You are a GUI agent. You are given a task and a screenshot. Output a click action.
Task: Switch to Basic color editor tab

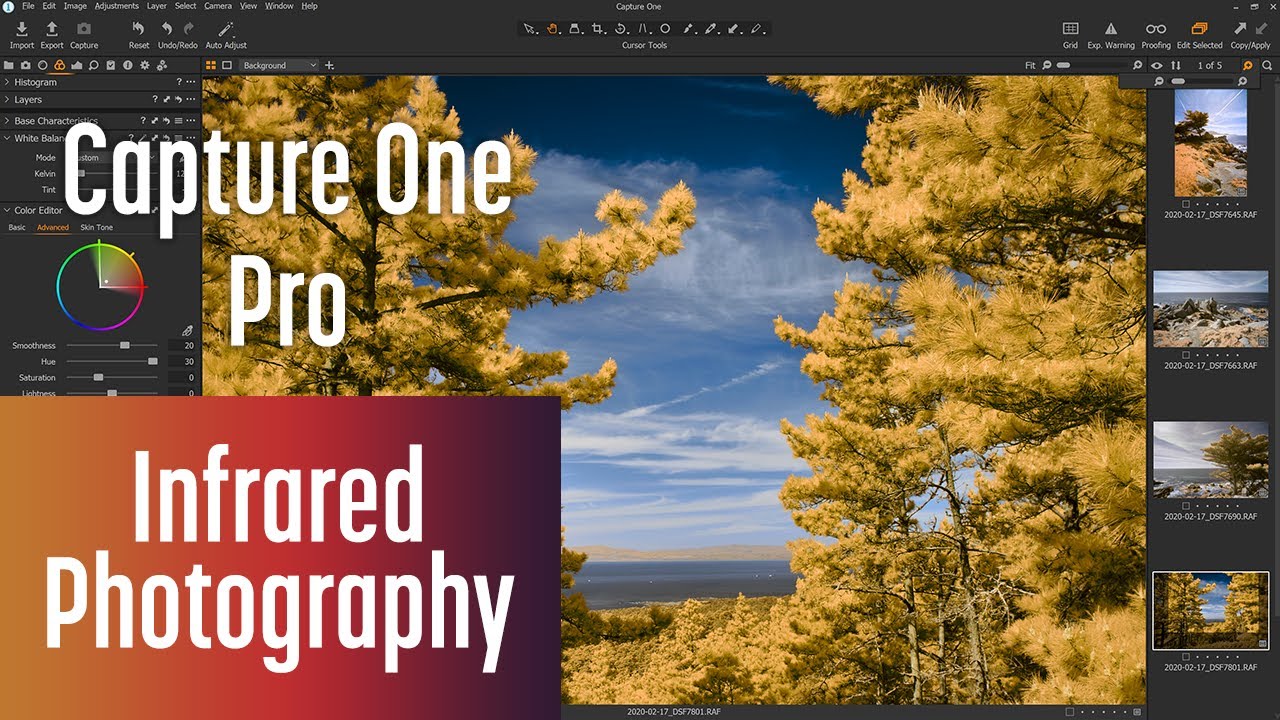coord(17,228)
